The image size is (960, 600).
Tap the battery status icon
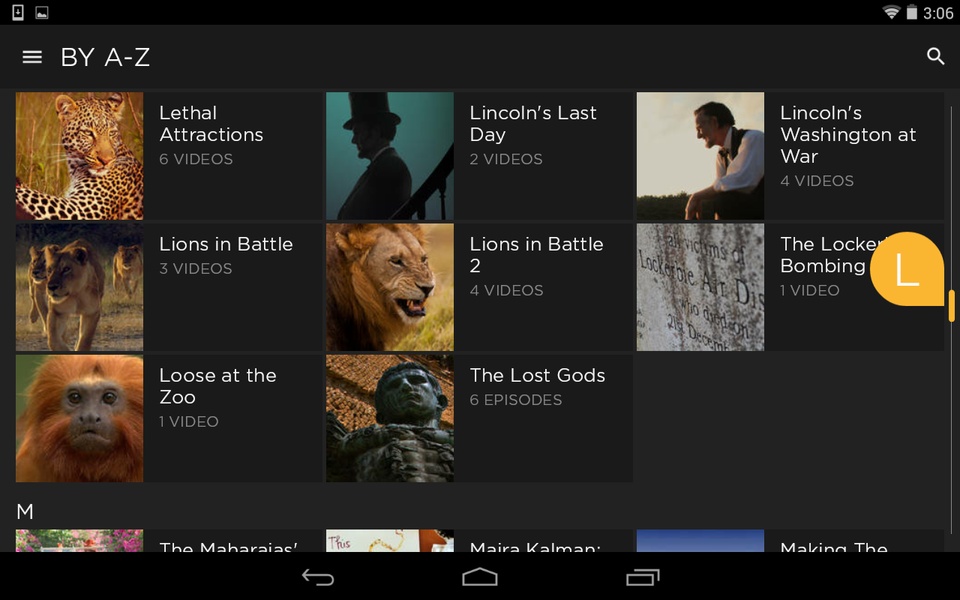point(912,12)
